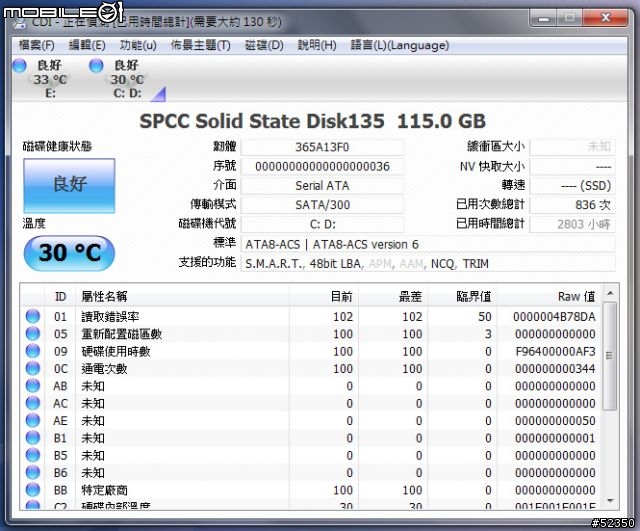640x531 pixels.
Task: Click the supported features field
Action: [428, 264]
